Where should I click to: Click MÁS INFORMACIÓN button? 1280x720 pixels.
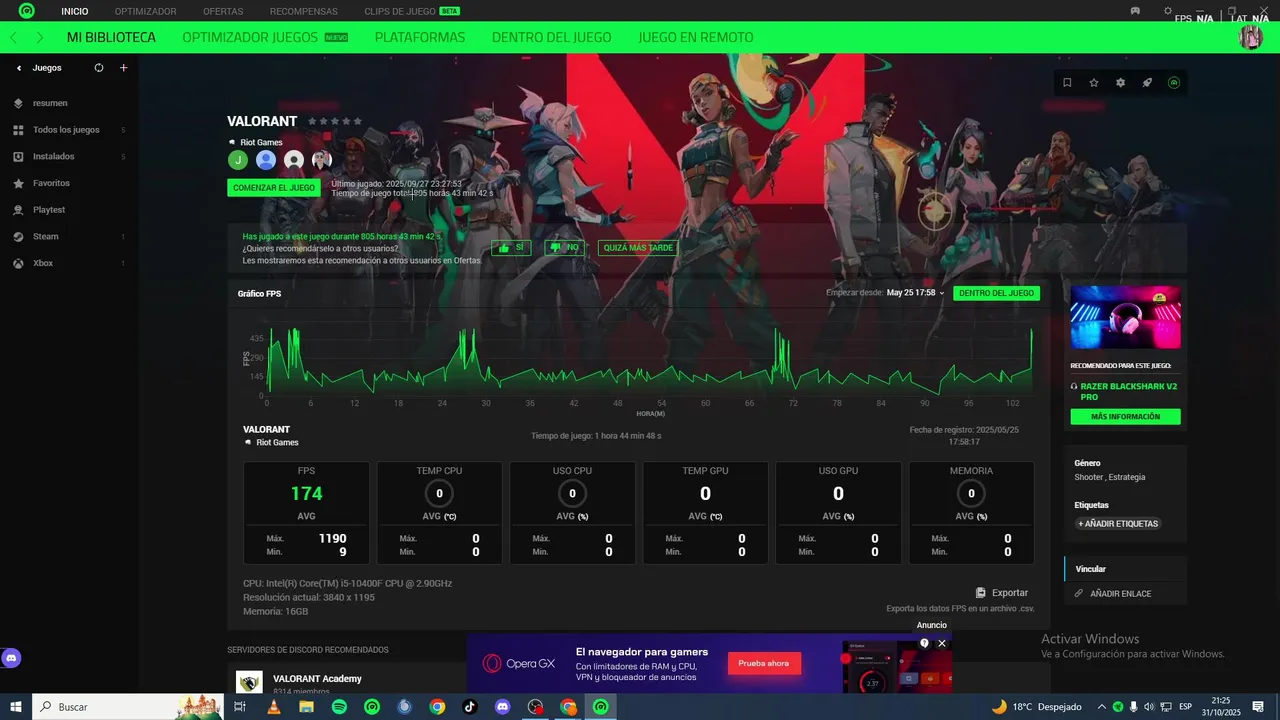[1125, 417]
